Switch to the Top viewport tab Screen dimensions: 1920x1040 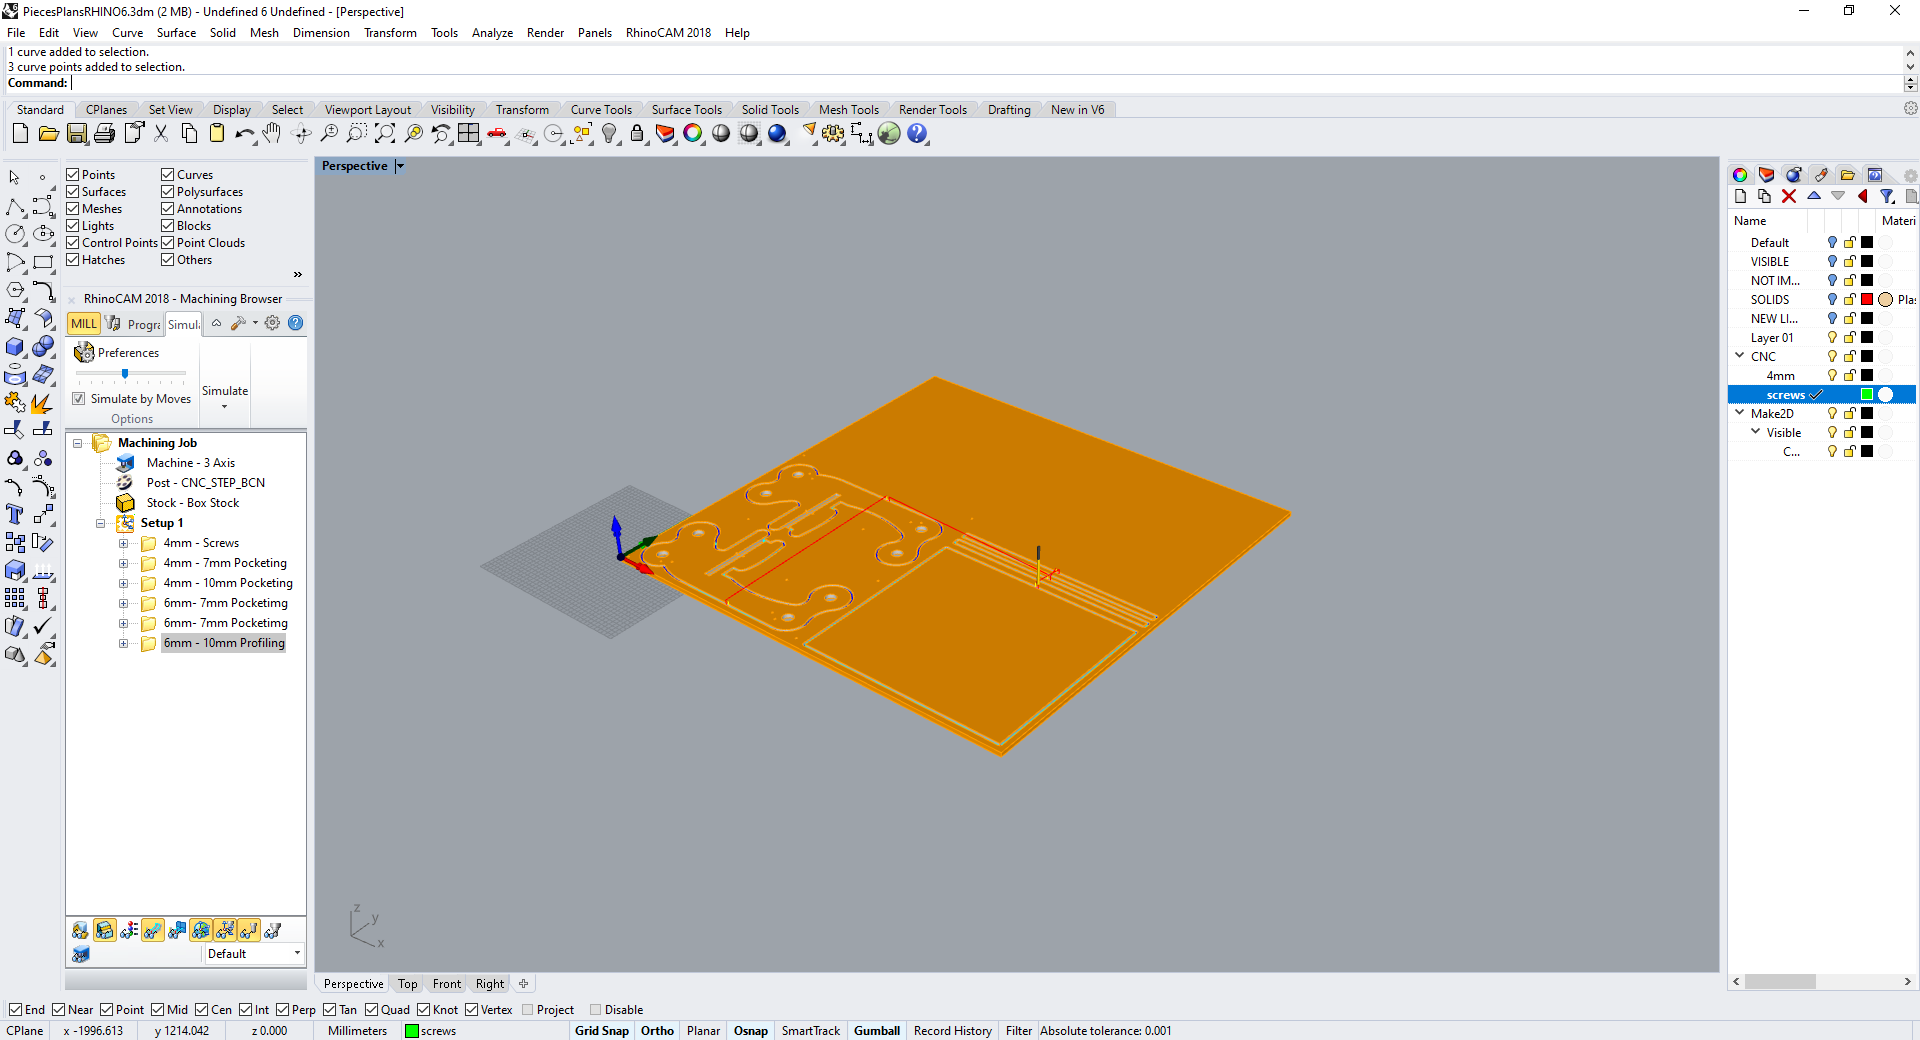pos(408,984)
